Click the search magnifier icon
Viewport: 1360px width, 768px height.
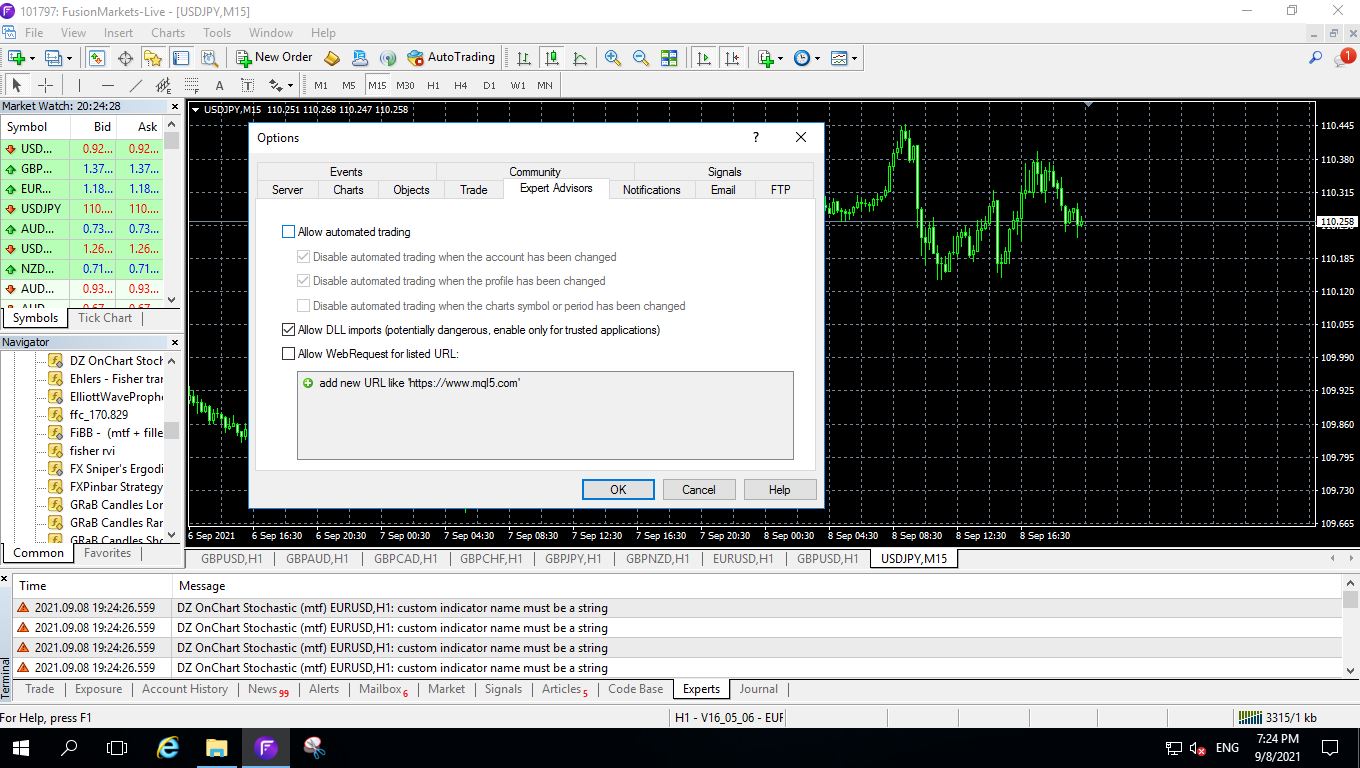(x=1316, y=58)
